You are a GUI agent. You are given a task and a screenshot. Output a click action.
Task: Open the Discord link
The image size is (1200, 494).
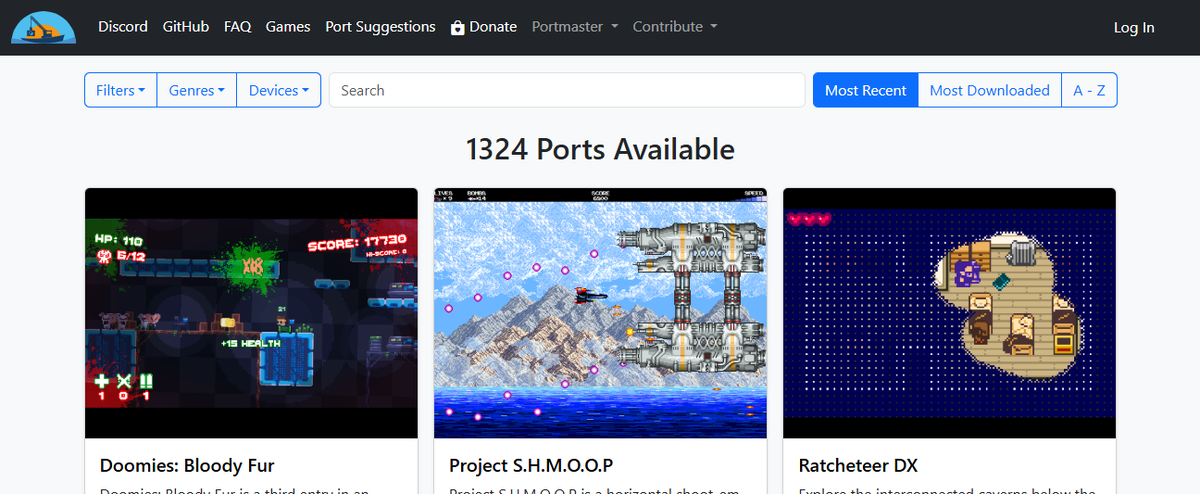coord(123,27)
